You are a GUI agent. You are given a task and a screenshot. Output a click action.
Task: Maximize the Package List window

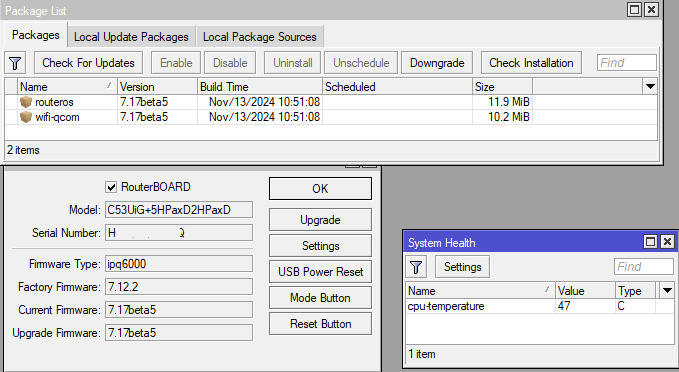pos(634,10)
